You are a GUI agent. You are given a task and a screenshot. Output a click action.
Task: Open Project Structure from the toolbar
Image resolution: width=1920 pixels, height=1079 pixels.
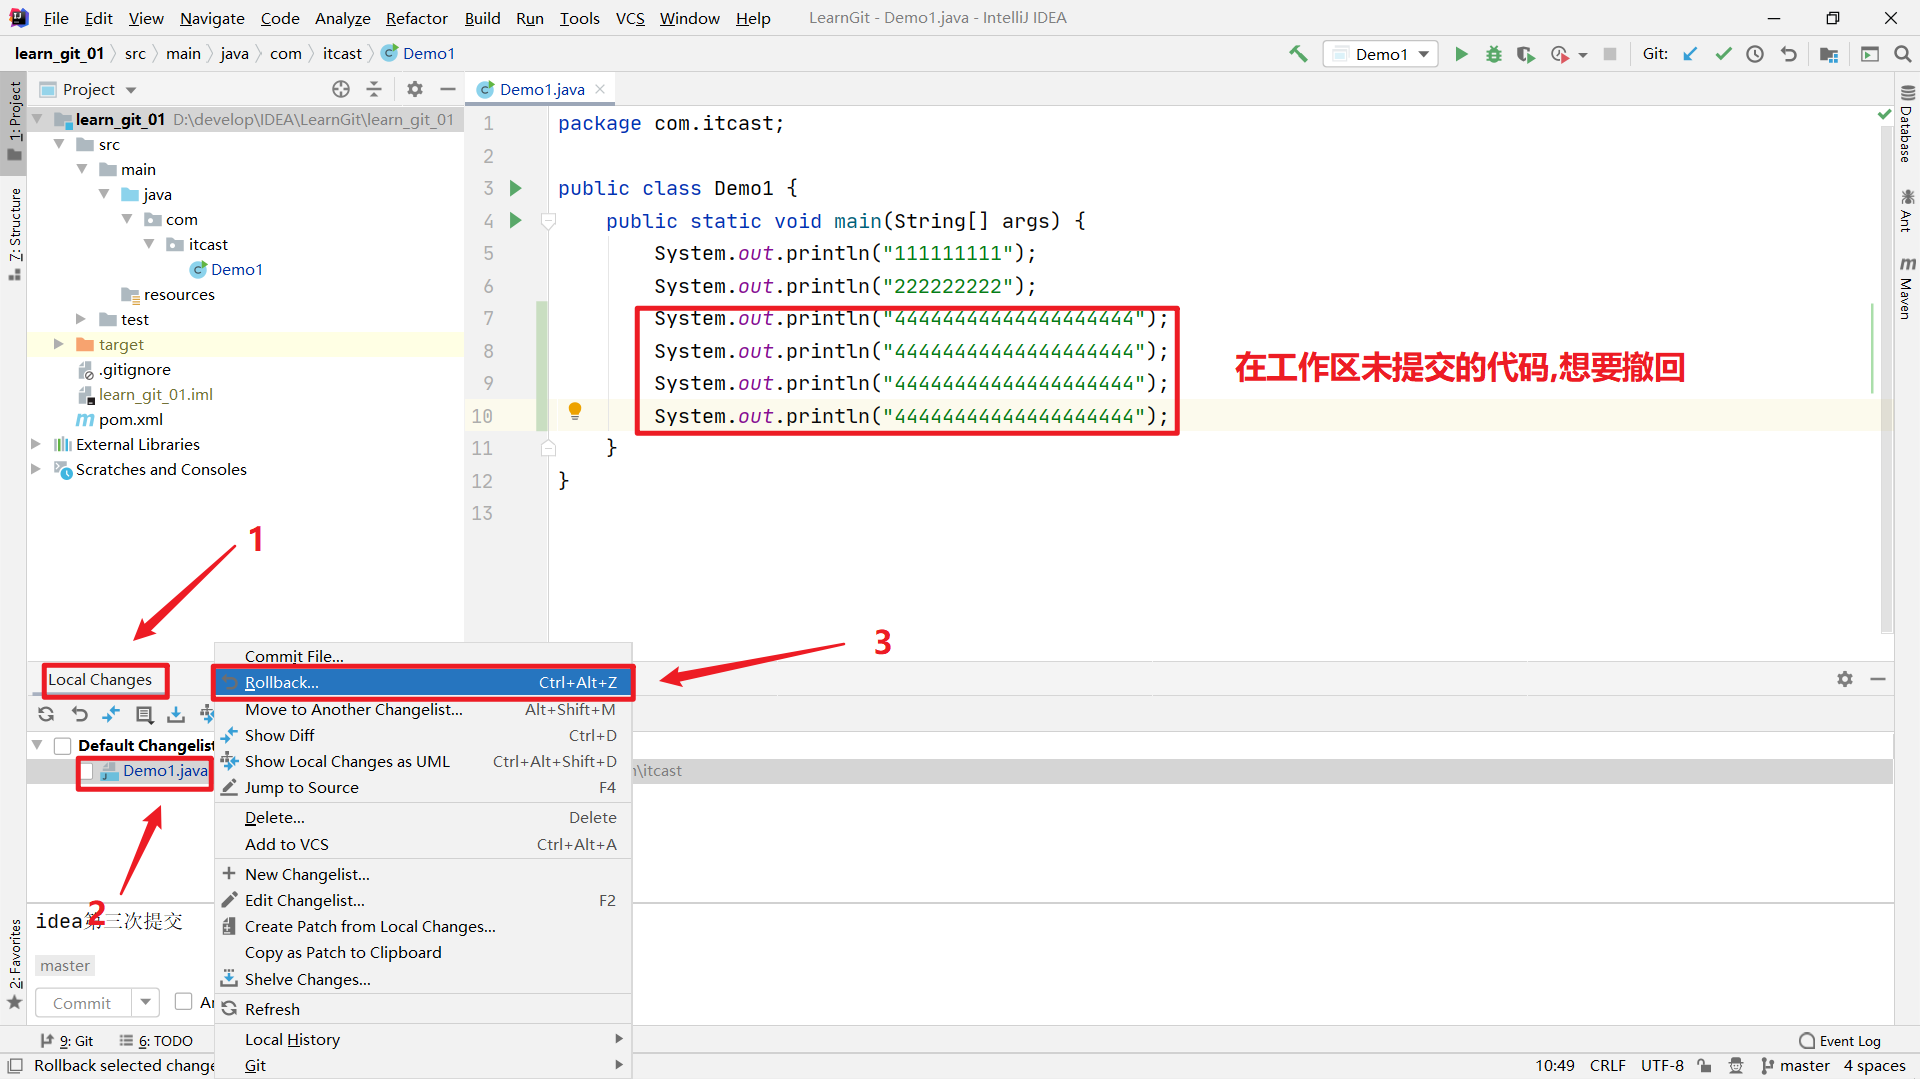pyautogui.click(x=1829, y=54)
